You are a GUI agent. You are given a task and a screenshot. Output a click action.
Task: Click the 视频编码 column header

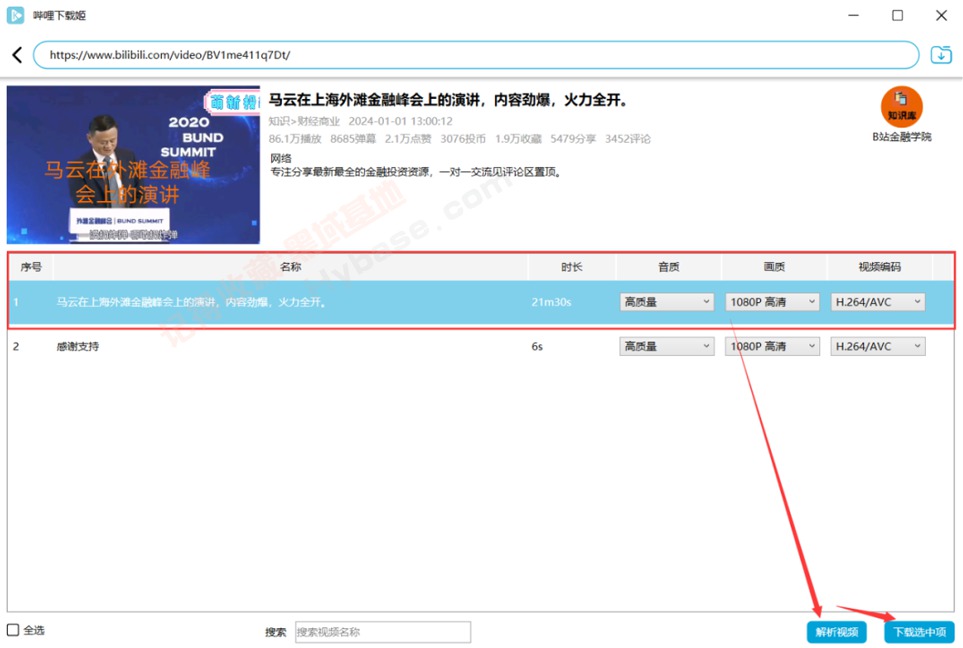pos(879,267)
